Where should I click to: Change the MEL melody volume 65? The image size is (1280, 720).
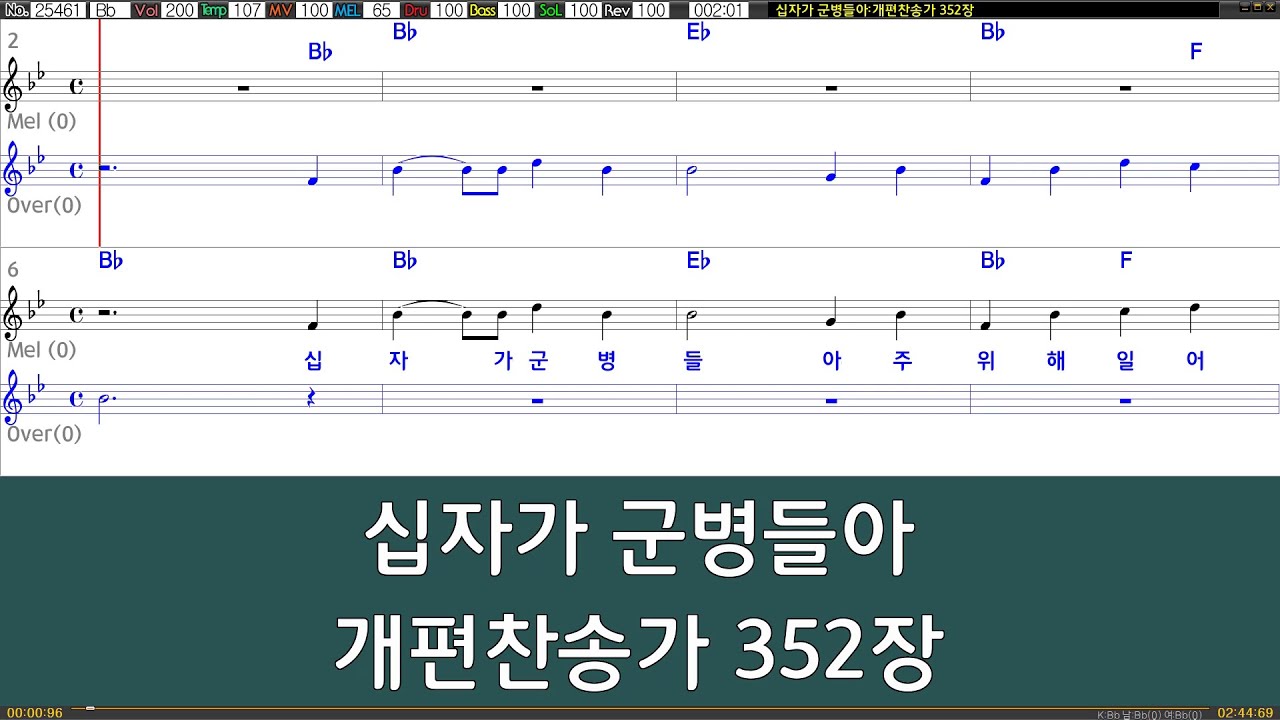381,10
